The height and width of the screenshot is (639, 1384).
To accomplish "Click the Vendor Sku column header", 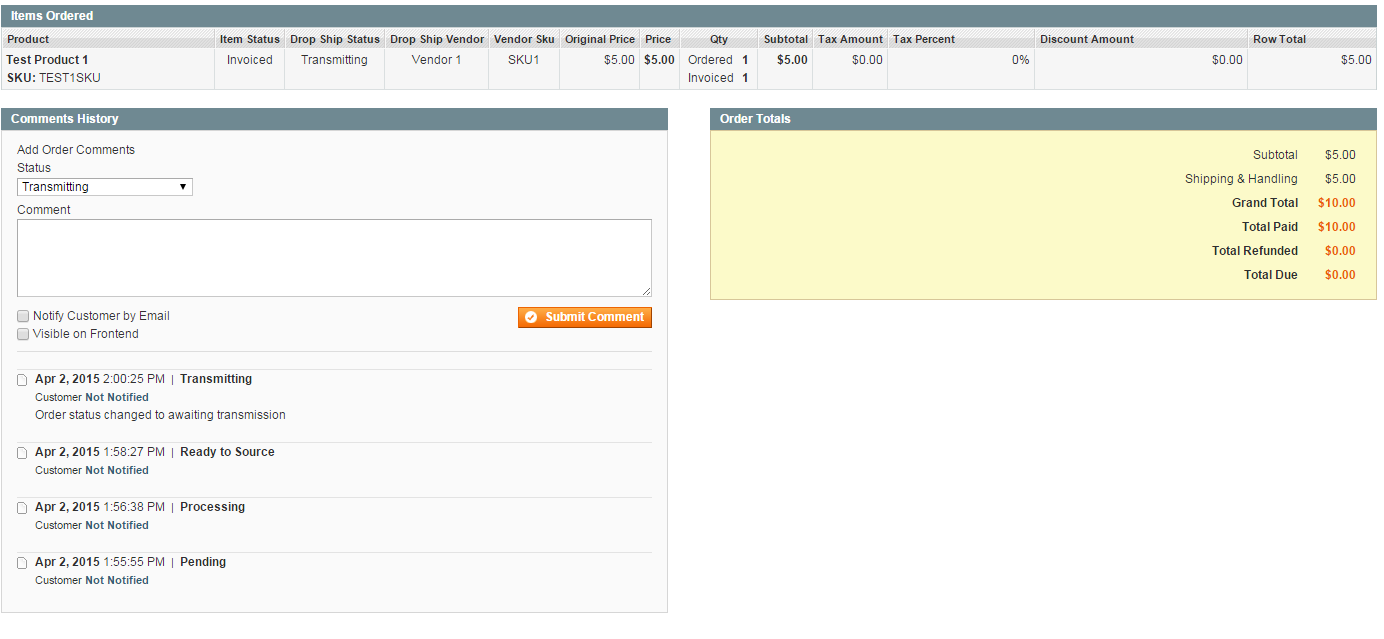I will [524, 39].
